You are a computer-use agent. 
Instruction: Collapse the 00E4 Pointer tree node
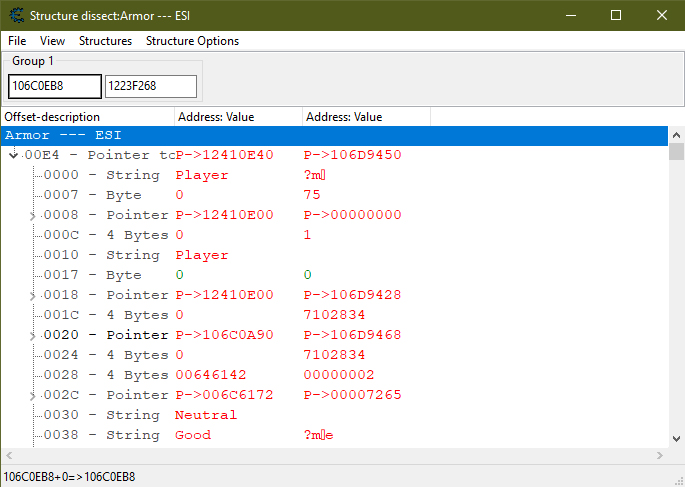13,156
